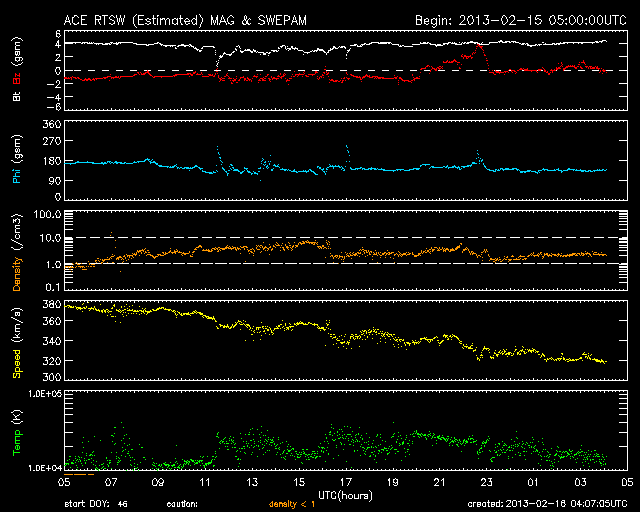Click the 'start DOY: 46' text
Screen dimensions: 640x512
click(96, 504)
